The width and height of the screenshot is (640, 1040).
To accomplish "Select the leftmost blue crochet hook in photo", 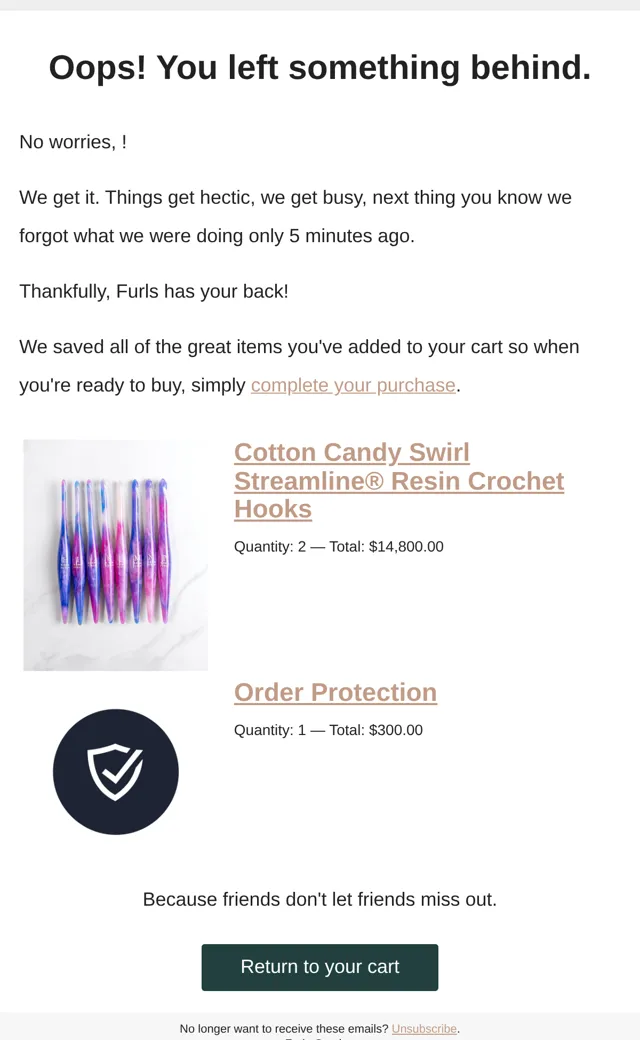I will [x=64, y=552].
